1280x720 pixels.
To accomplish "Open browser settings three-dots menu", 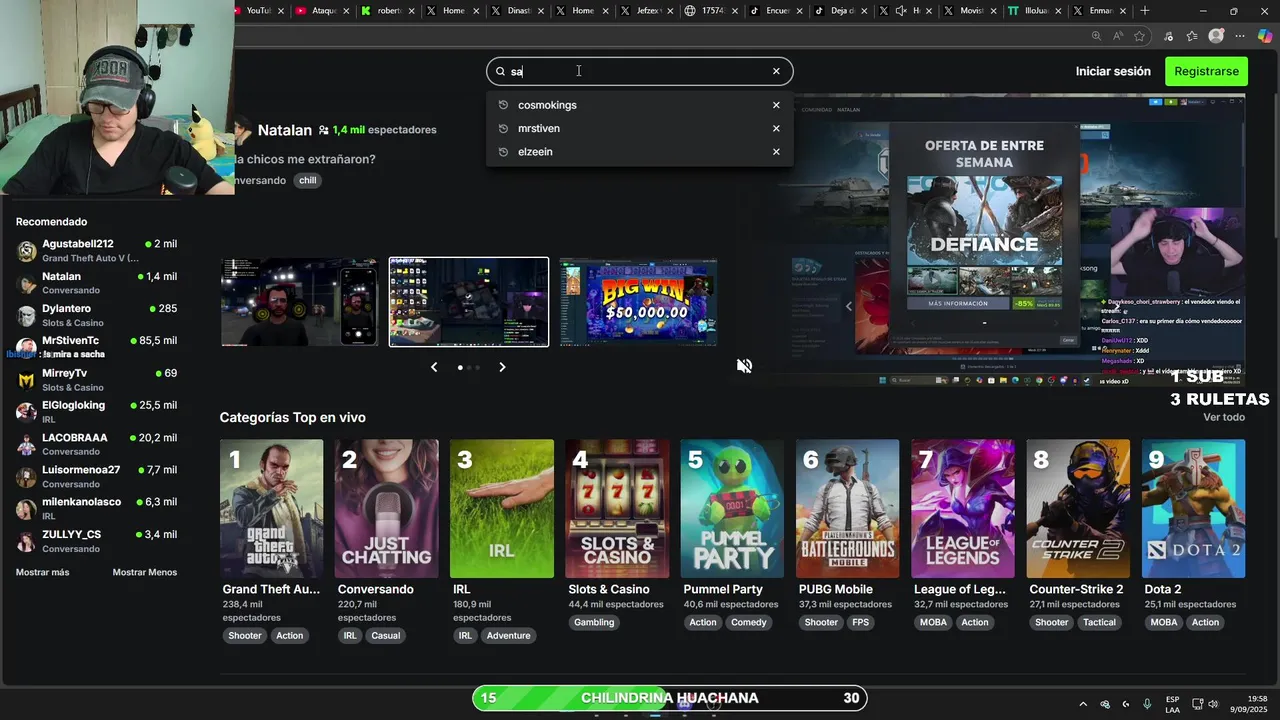I will click(x=1240, y=36).
